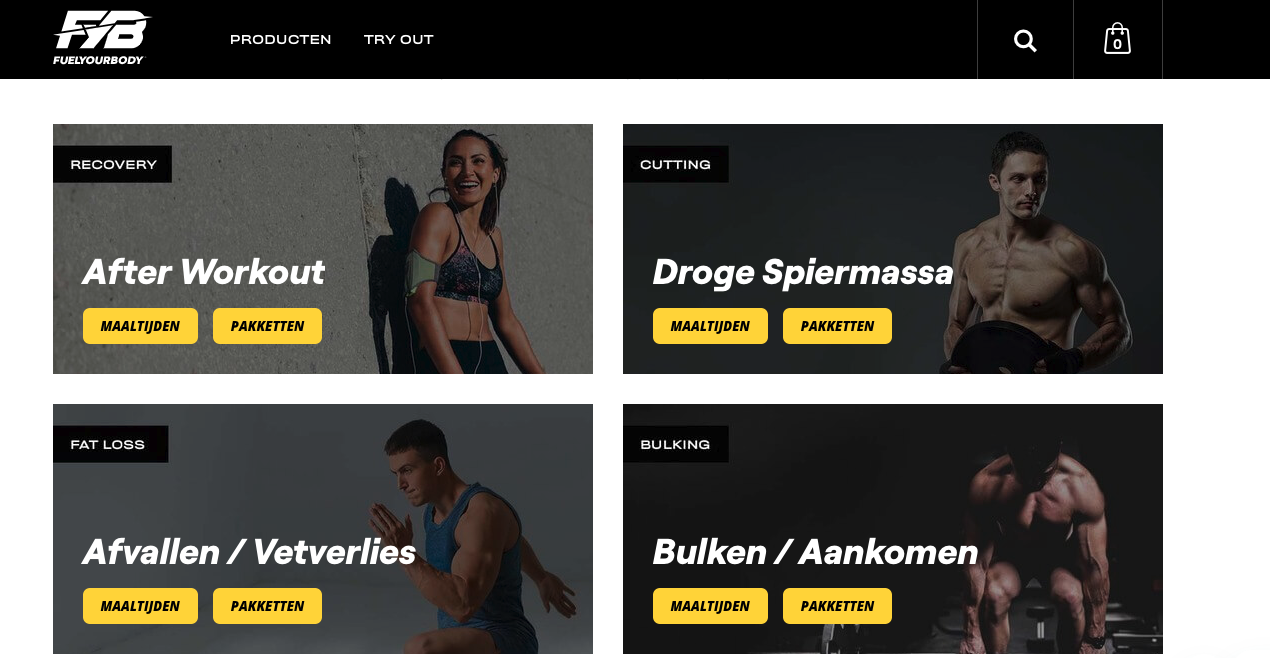
Task: Open the Producten menu
Action: [x=281, y=40]
